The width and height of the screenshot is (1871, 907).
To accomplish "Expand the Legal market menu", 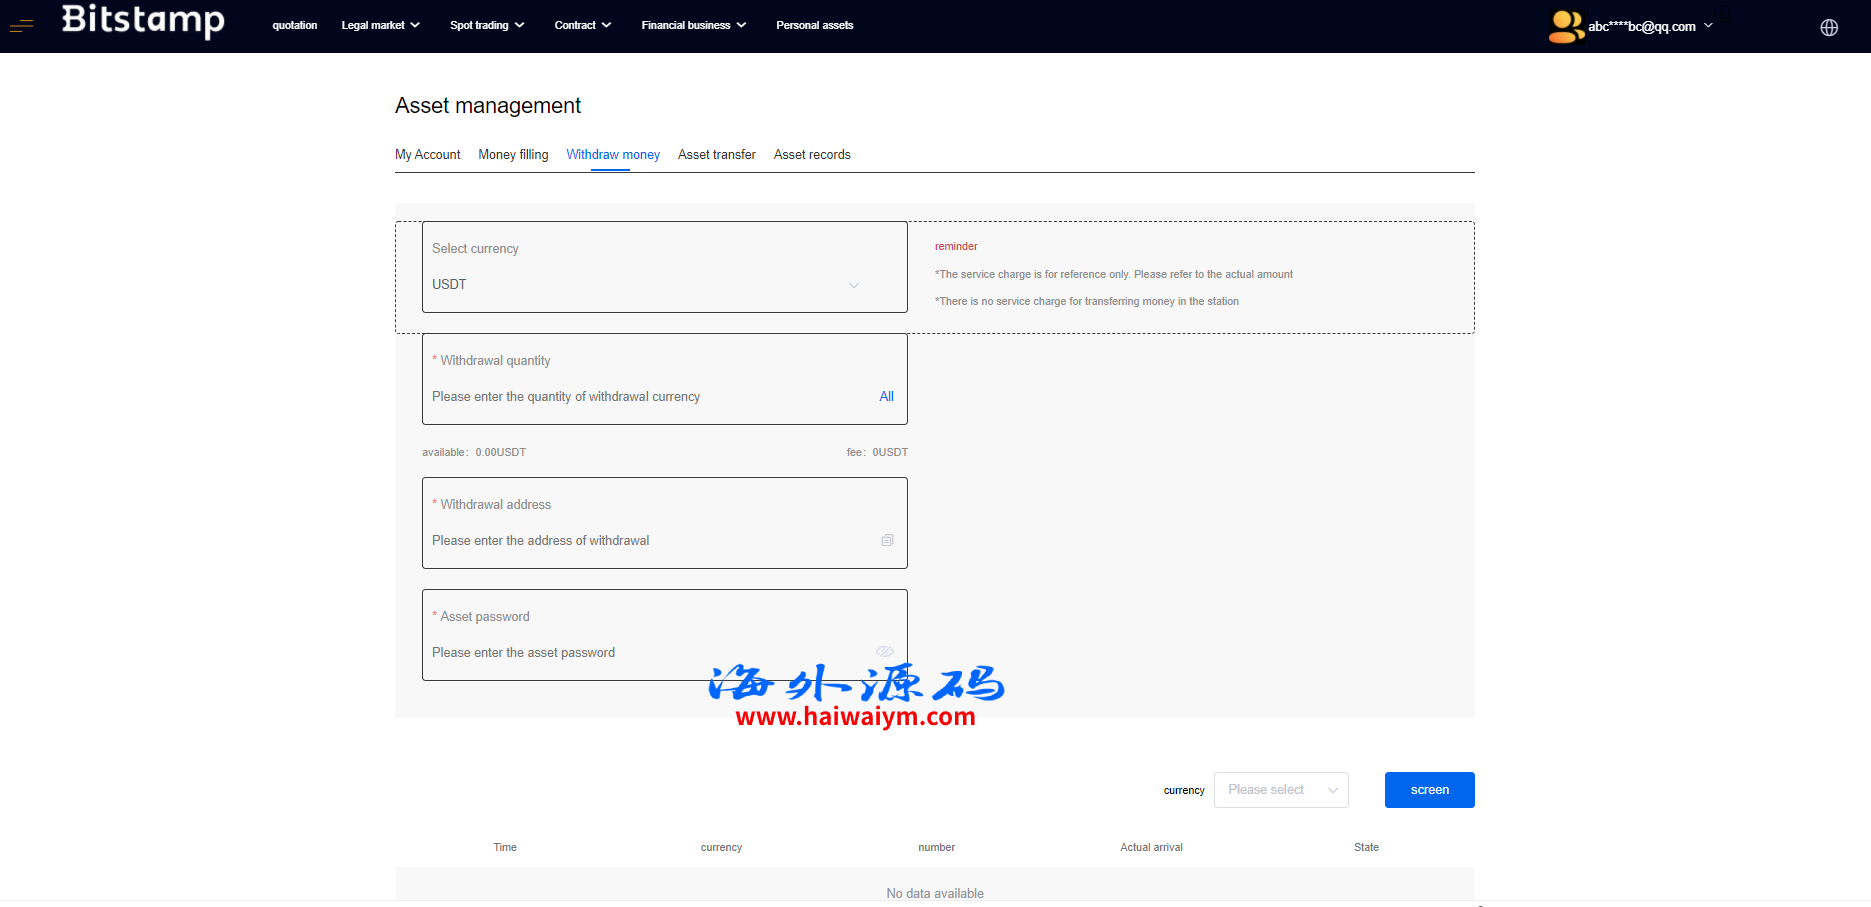I will 380,25.
